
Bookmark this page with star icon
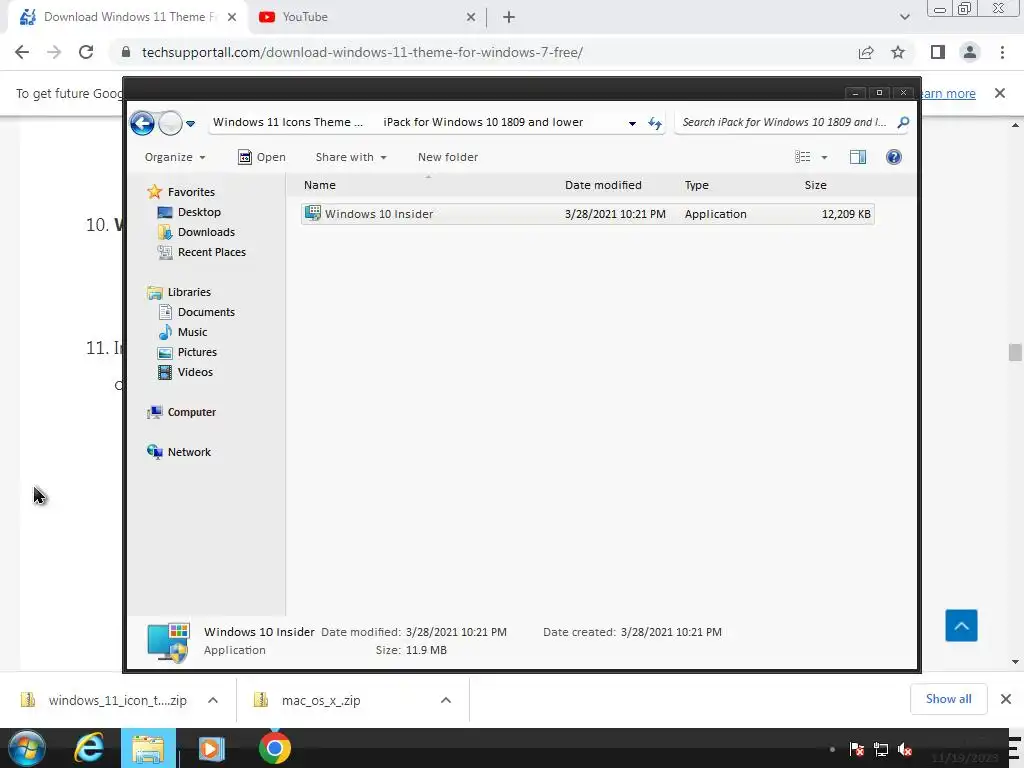(898, 52)
